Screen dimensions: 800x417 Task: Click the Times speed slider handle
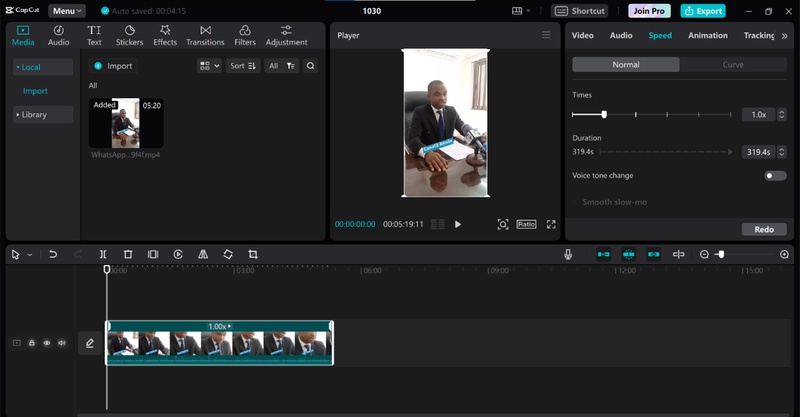pos(604,114)
